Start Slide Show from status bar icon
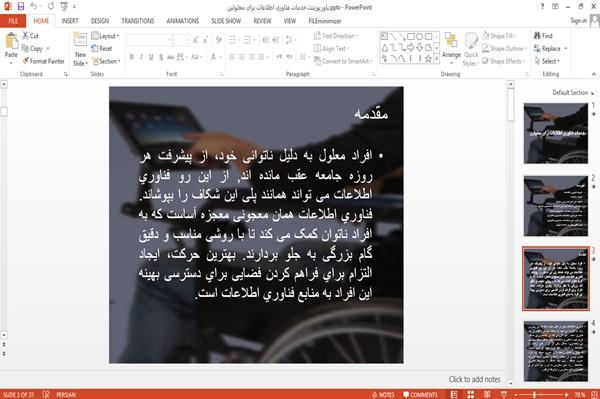This screenshot has width=600, height=399. pos(504,394)
